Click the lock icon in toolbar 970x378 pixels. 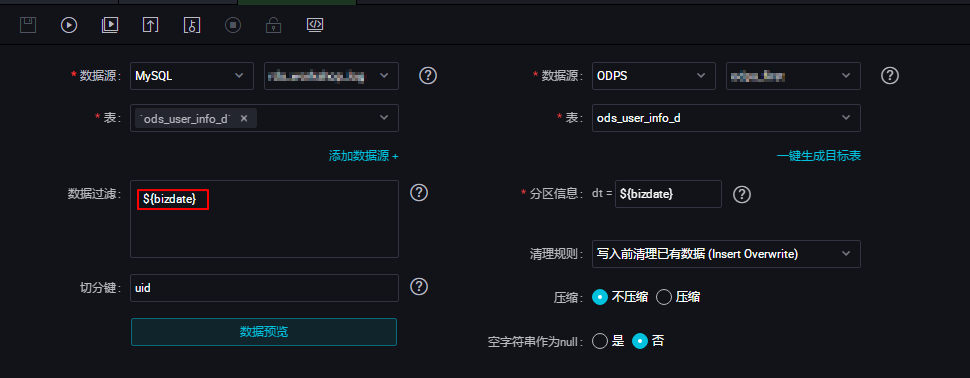click(273, 25)
